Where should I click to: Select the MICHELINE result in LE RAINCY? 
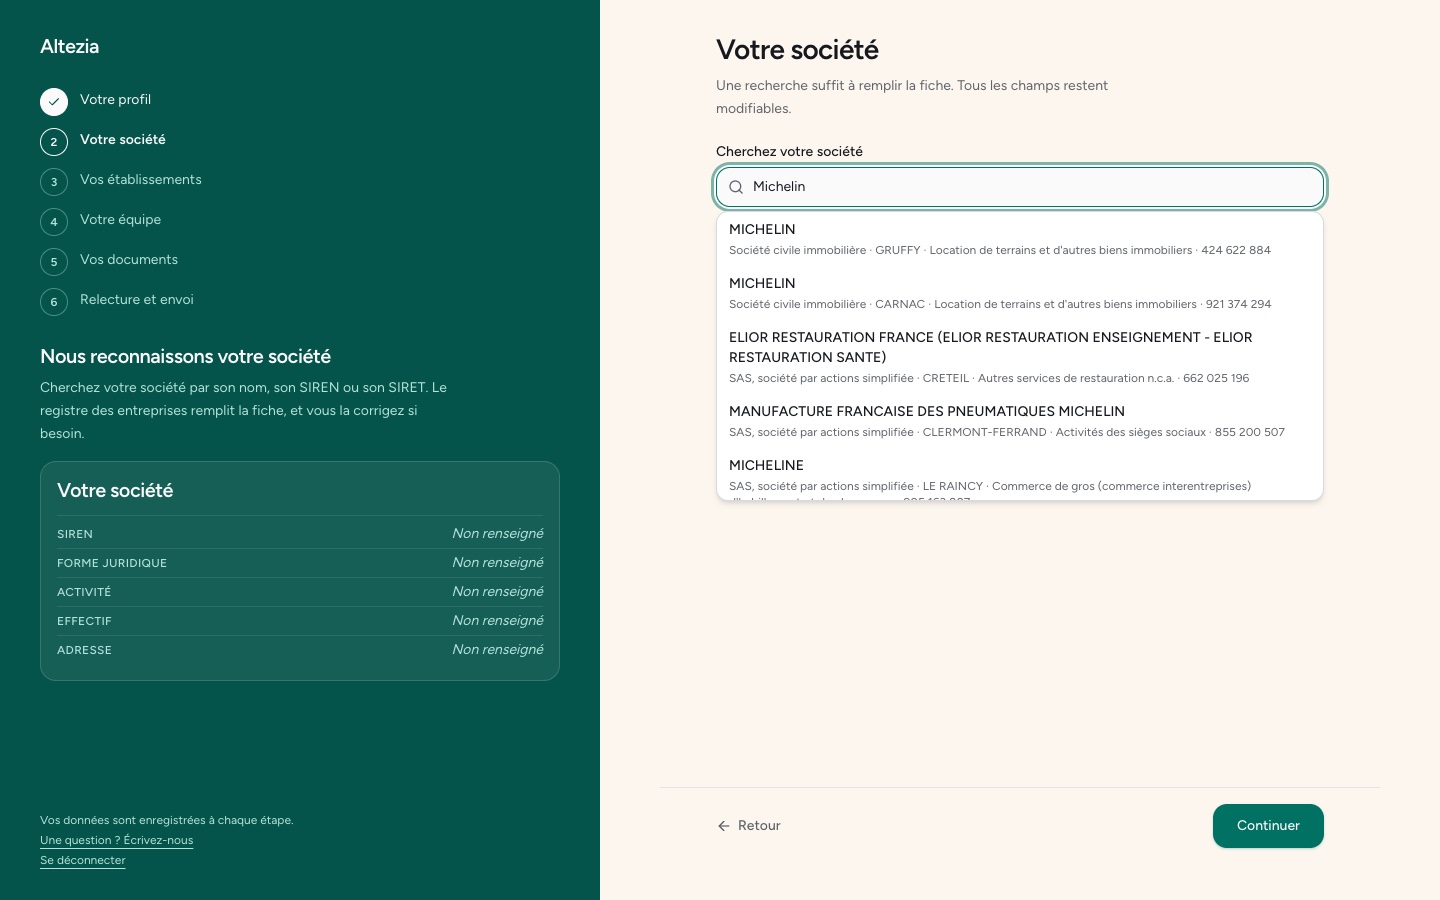pos(1020,475)
